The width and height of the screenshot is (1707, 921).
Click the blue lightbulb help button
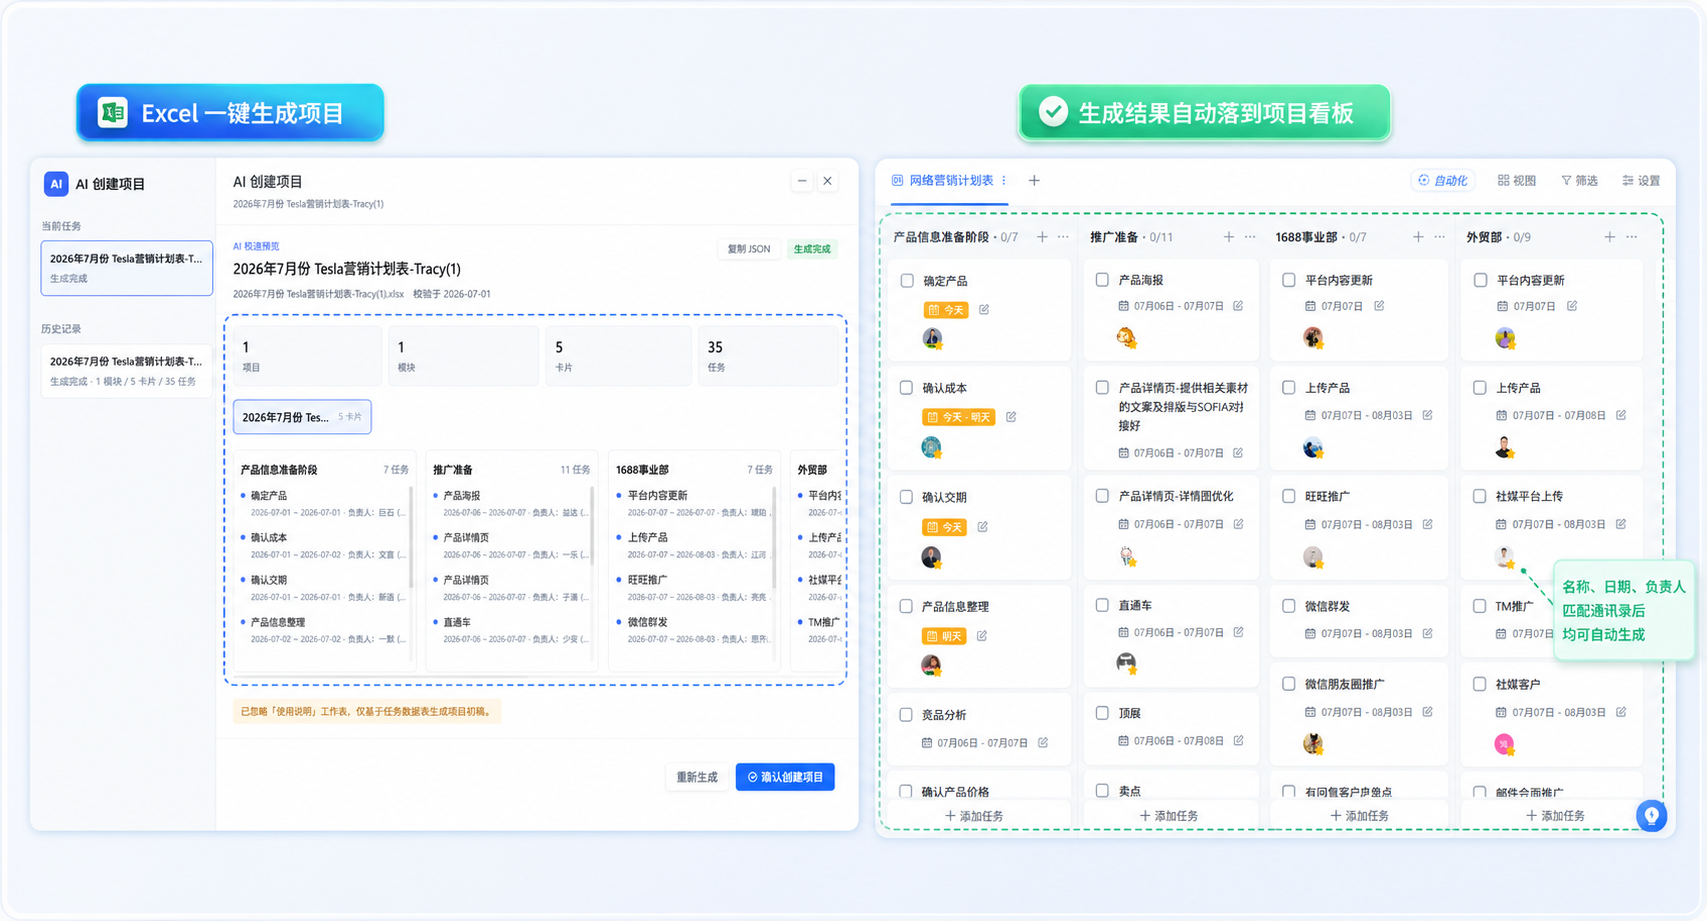tap(1651, 816)
